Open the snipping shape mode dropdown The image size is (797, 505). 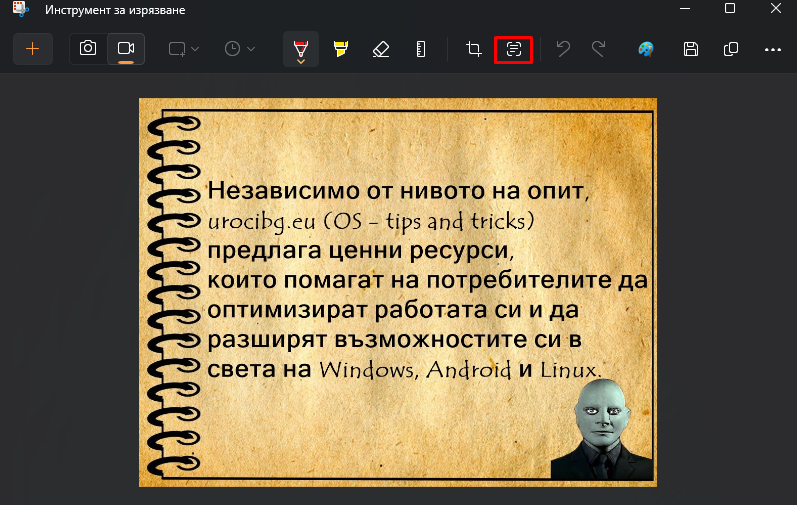(x=183, y=49)
